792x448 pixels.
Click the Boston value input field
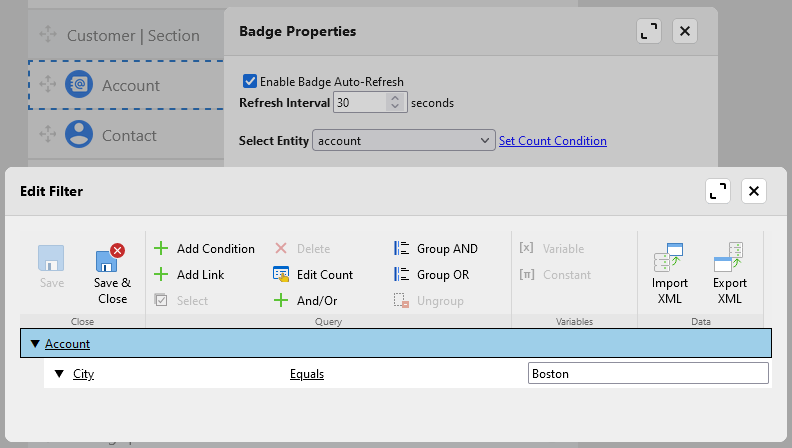point(648,374)
